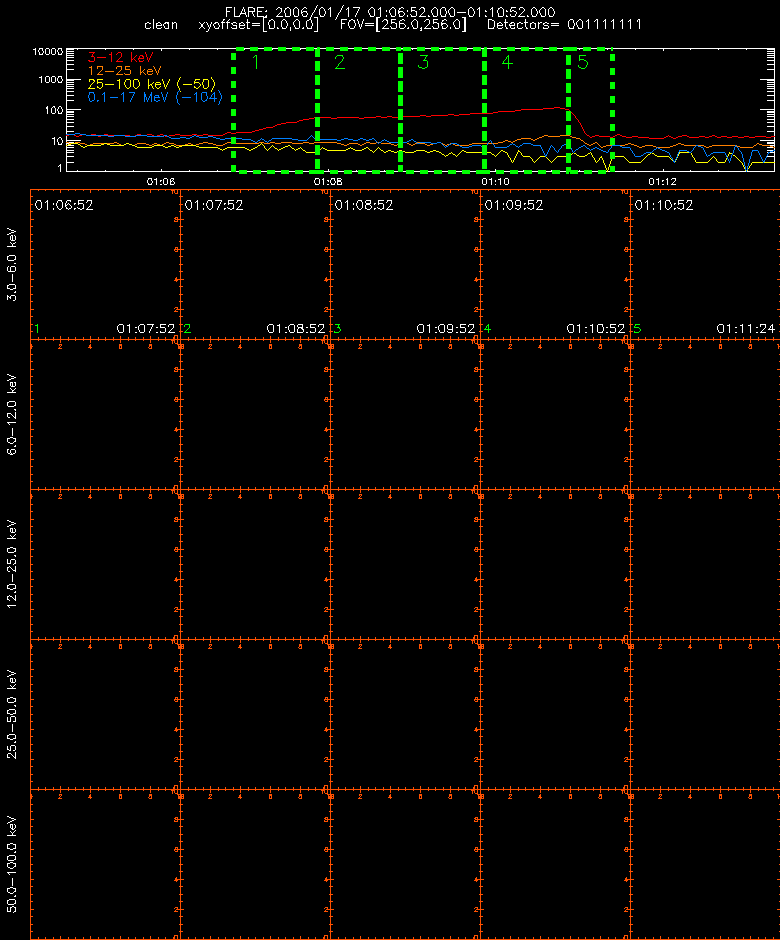The height and width of the screenshot is (940, 780).
Task: Click the yellow '25-100 keV (-50)' legend entry
Action: (152, 84)
